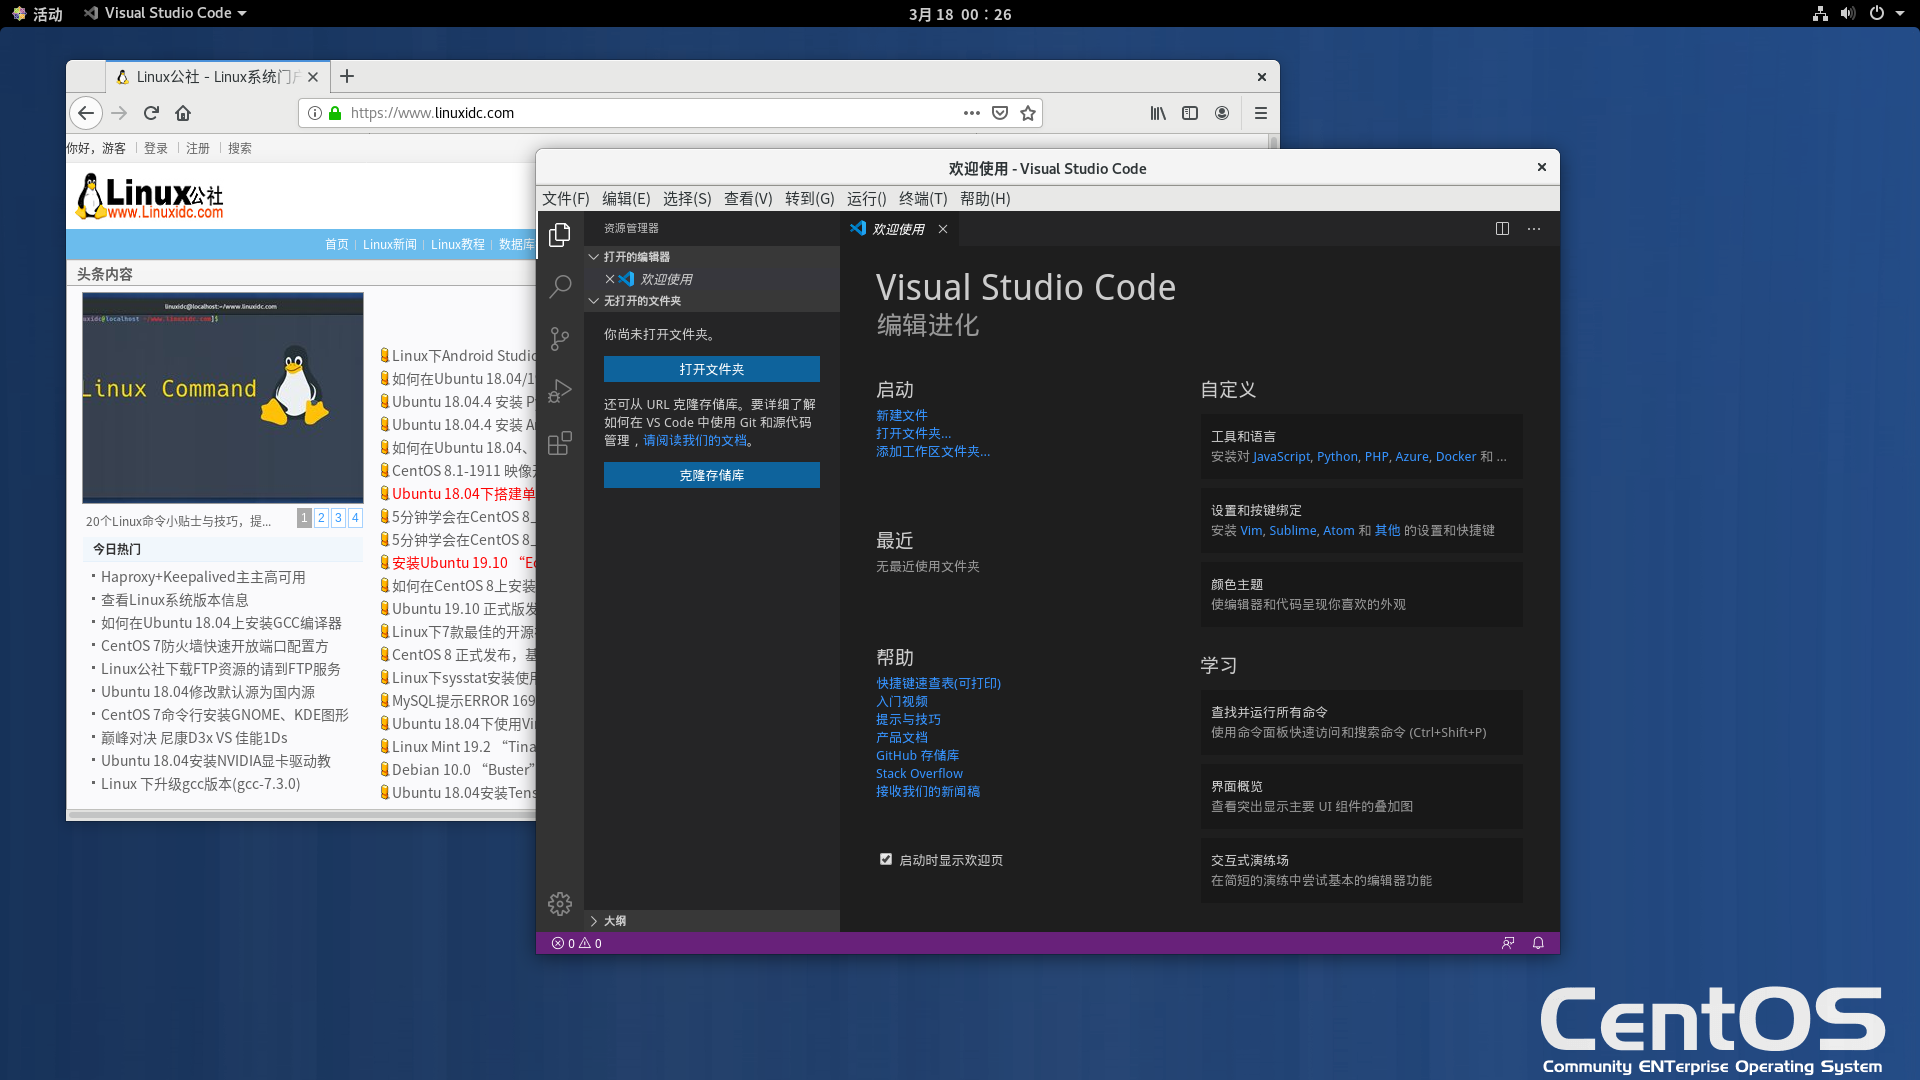Click the errors and warnings indicator in status bar
The height and width of the screenshot is (1080, 1920).
pyautogui.click(x=576, y=942)
